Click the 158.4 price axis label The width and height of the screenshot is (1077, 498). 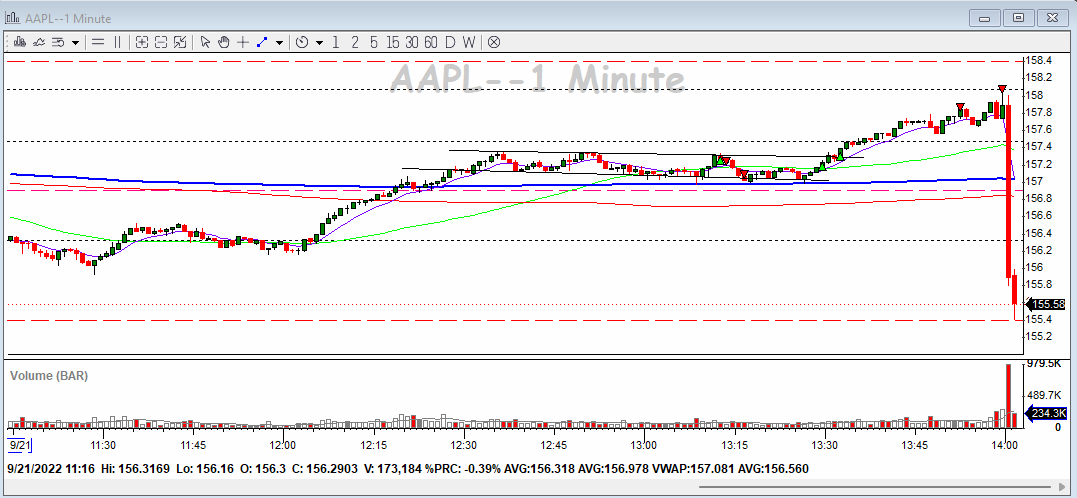pos(1039,60)
